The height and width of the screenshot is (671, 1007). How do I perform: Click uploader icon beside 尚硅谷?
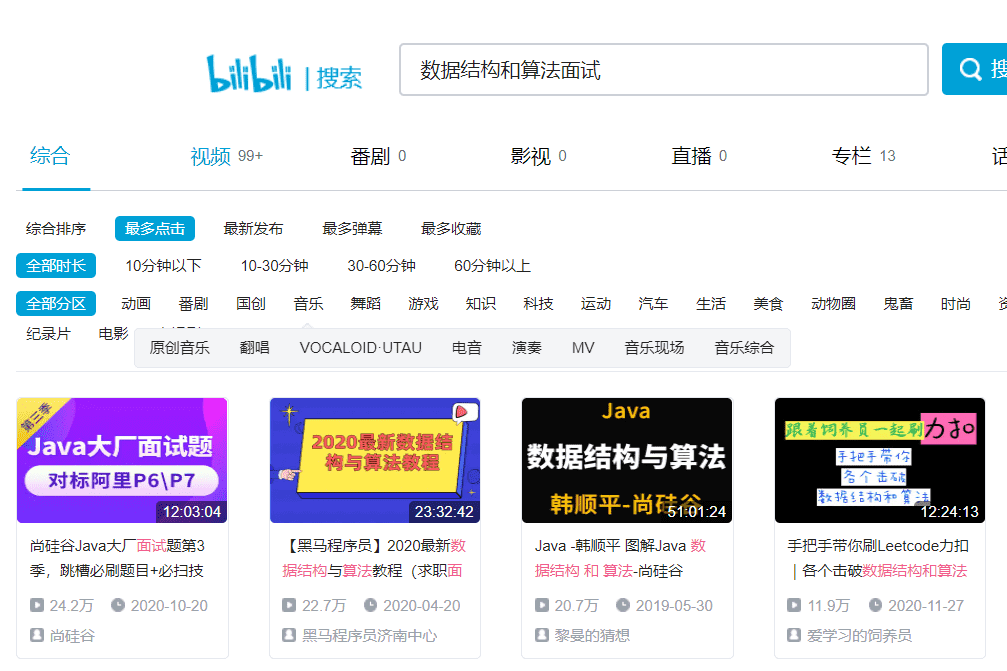click(37, 635)
